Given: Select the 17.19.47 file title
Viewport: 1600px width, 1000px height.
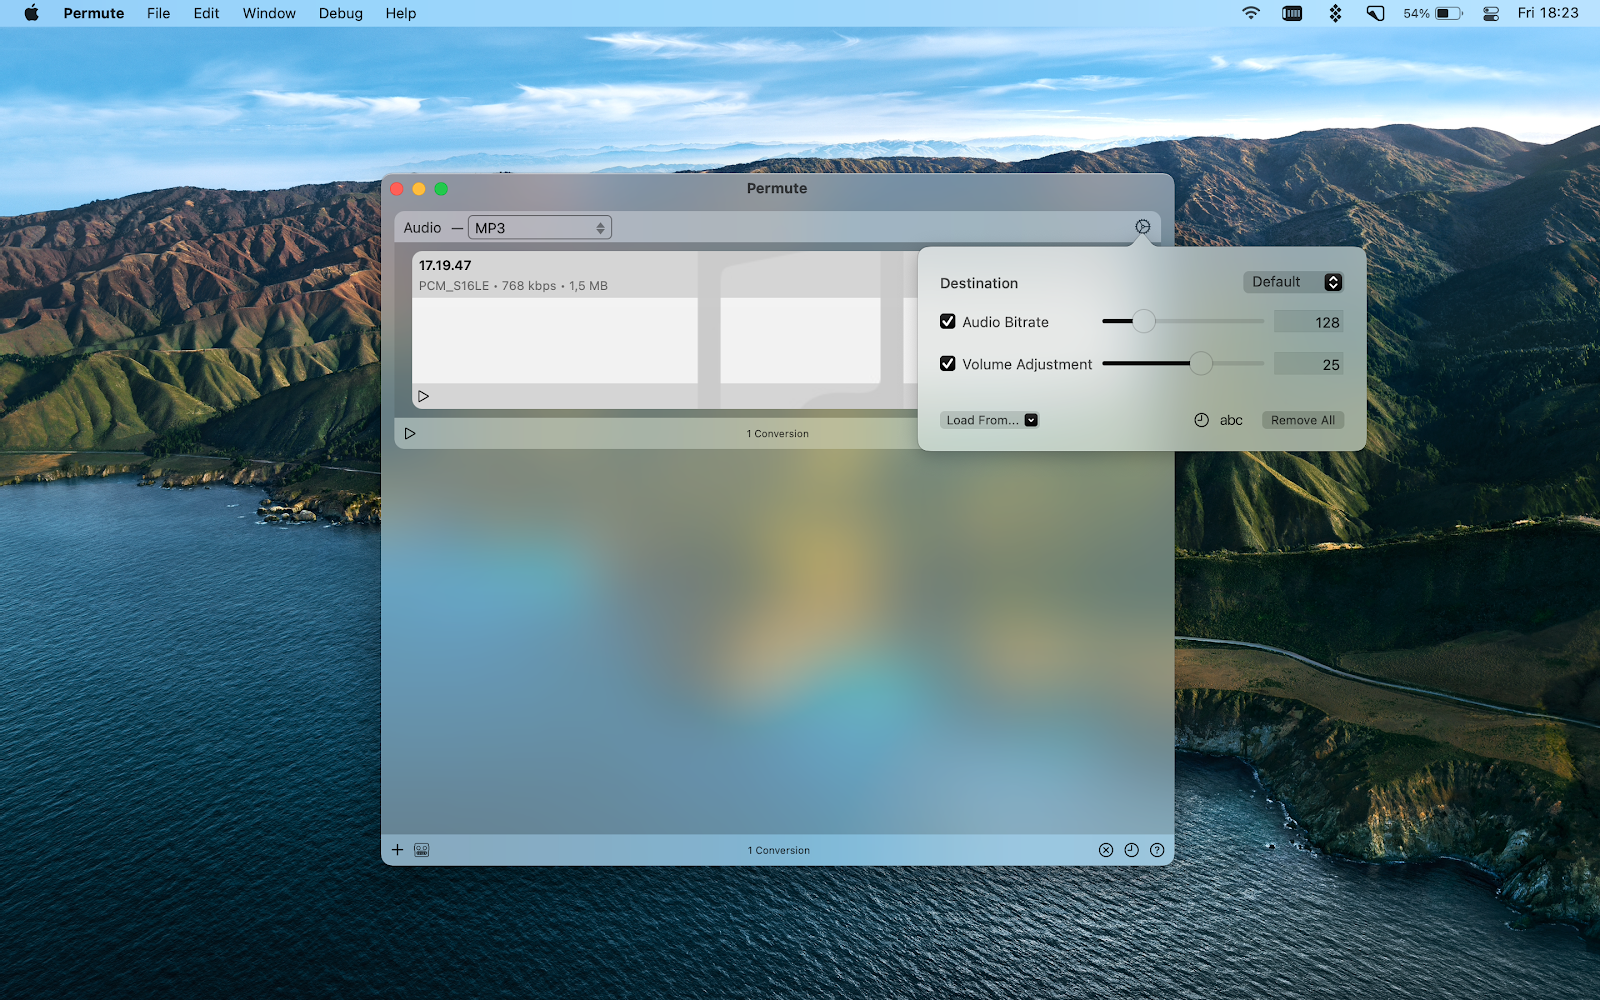Looking at the screenshot, I should [445, 265].
